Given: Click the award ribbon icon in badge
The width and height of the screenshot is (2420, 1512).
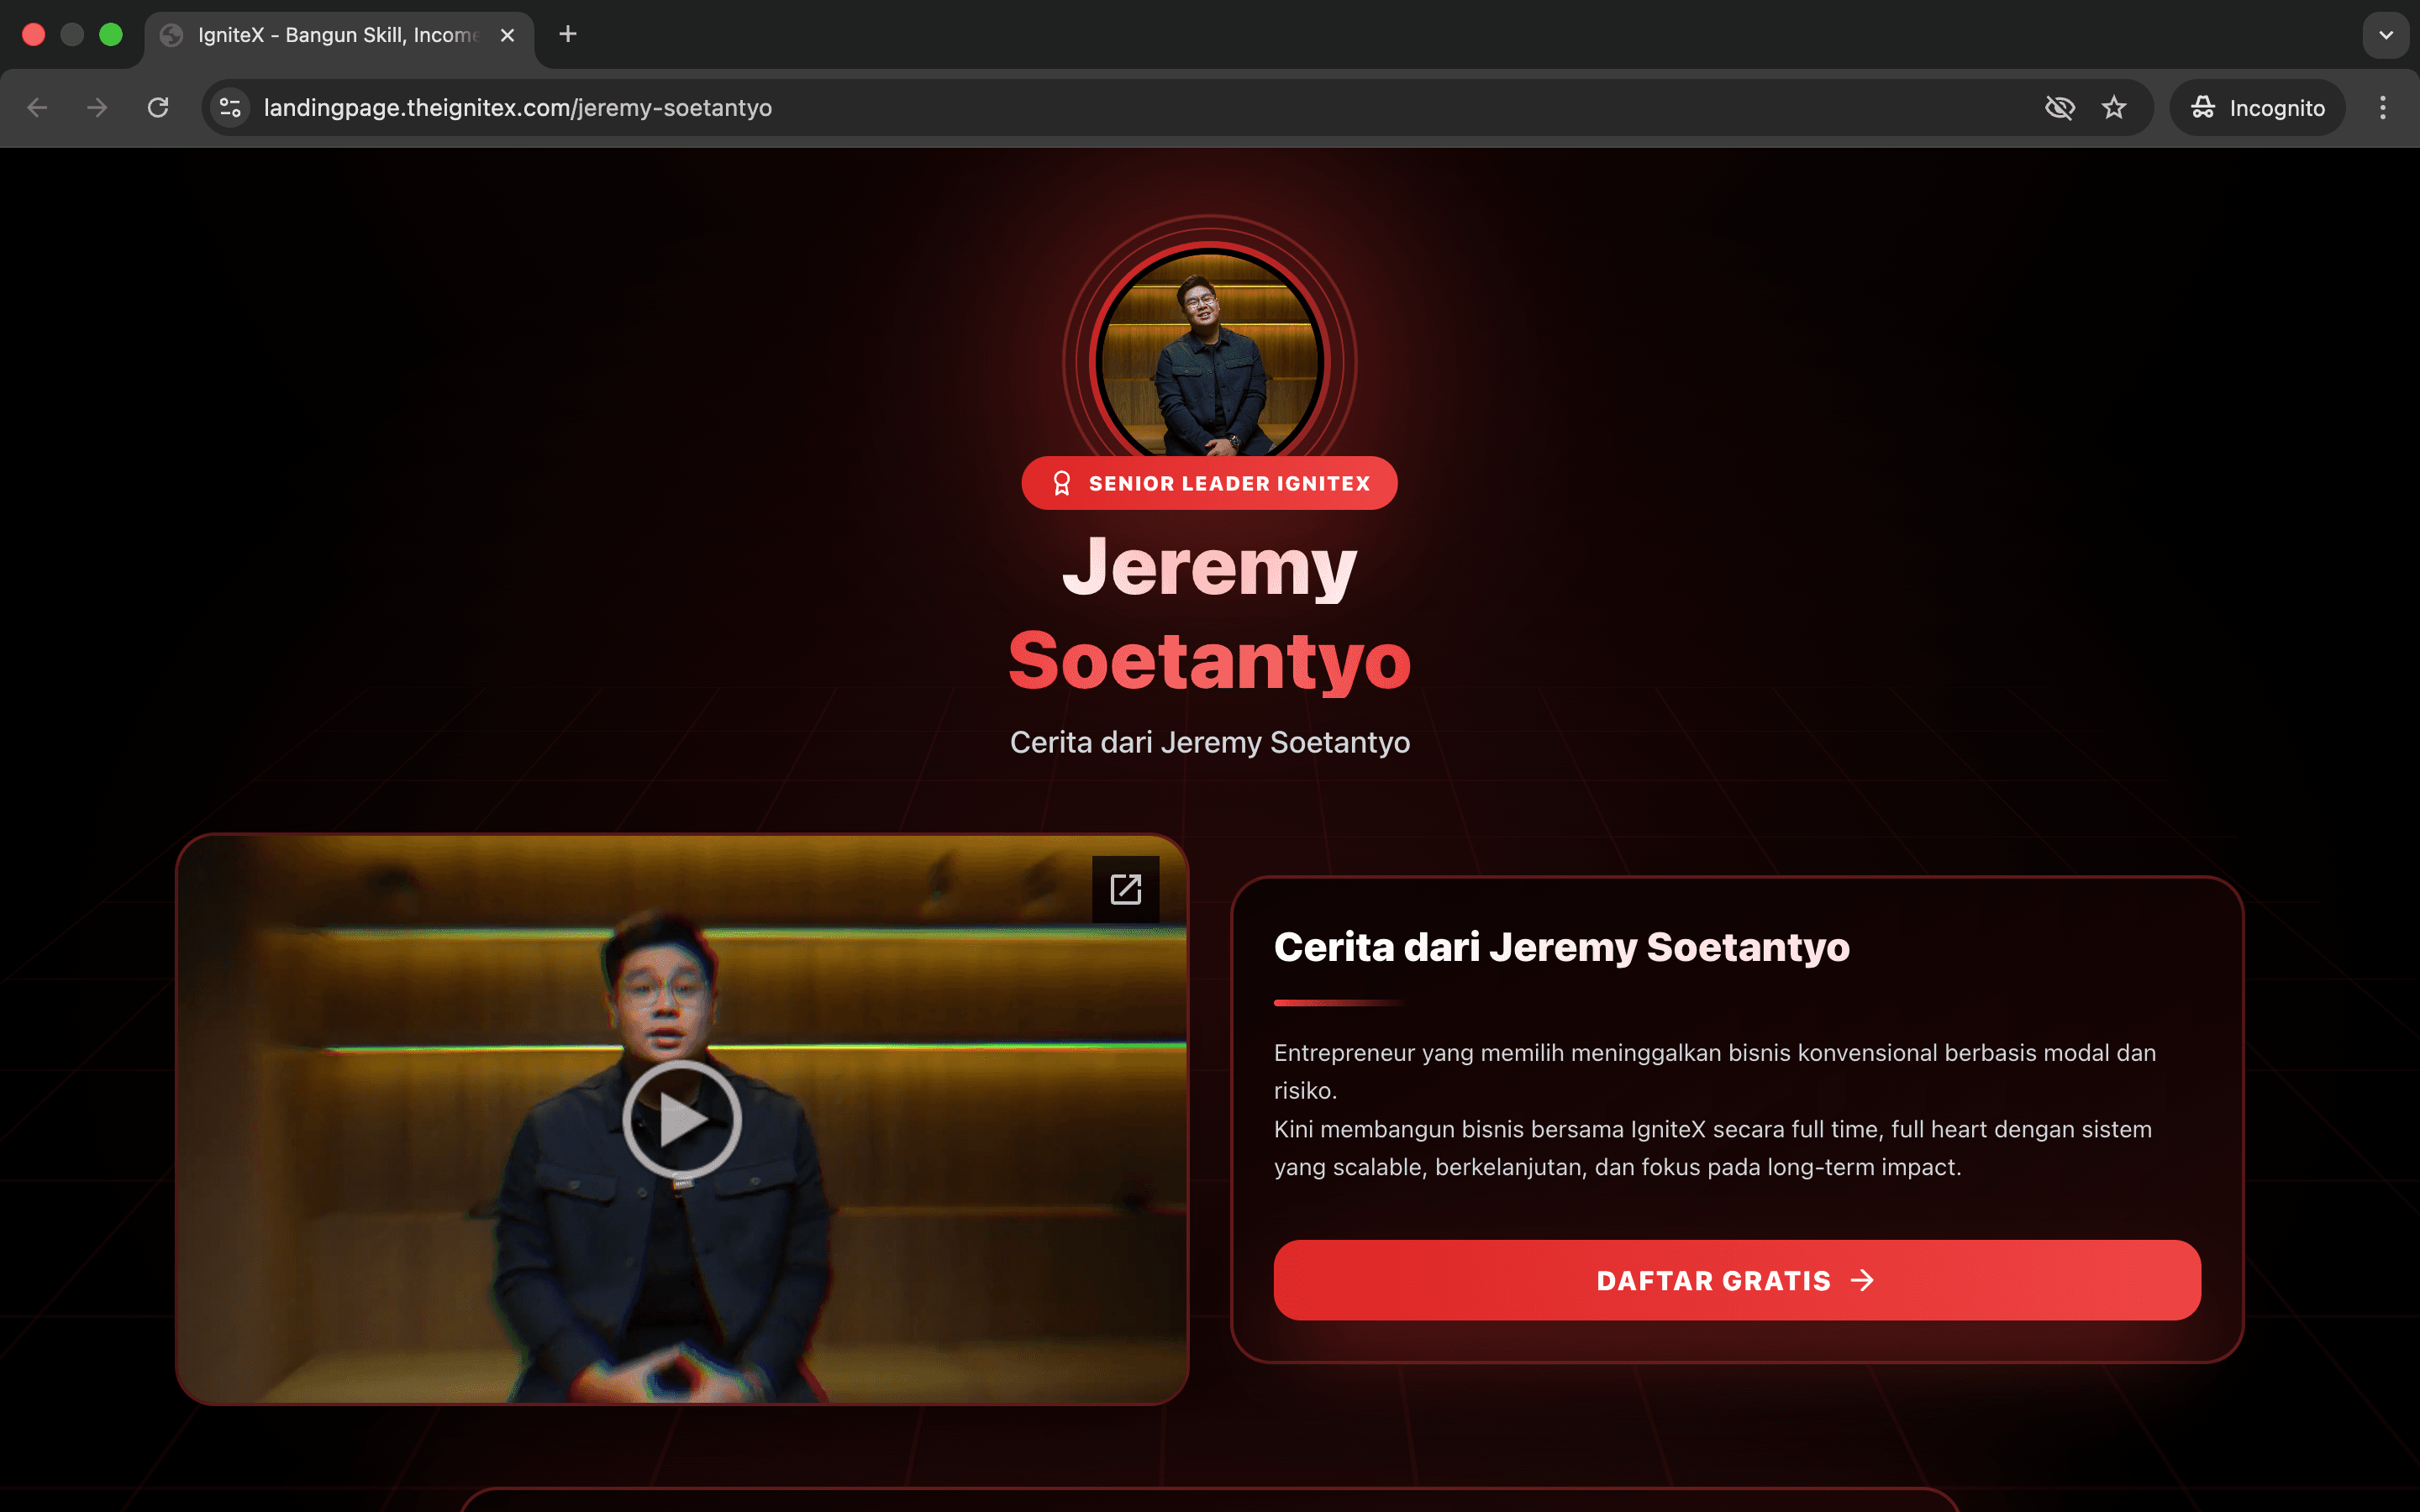Looking at the screenshot, I should pyautogui.click(x=1062, y=484).
